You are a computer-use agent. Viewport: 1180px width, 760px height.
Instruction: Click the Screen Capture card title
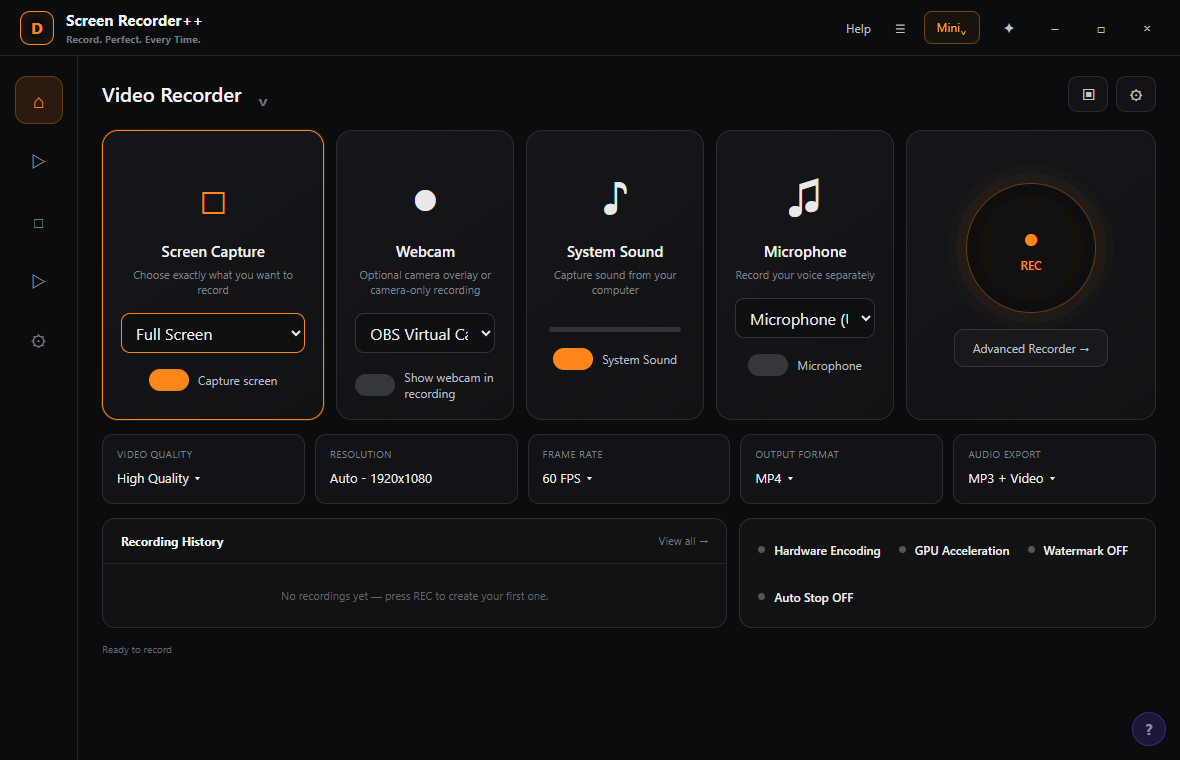coord(213,251)
